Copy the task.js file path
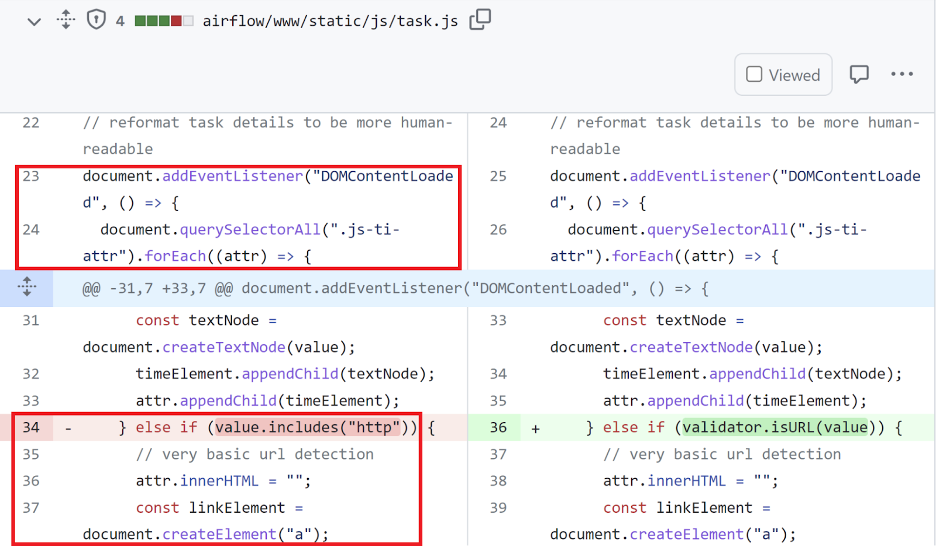Viewport: 936px width, 546px height. (480, 20)
